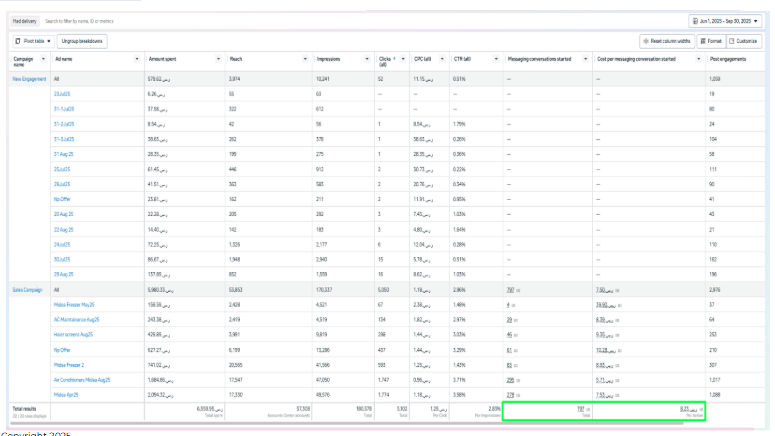Click the Reset column widths icon

pos(649,41)
